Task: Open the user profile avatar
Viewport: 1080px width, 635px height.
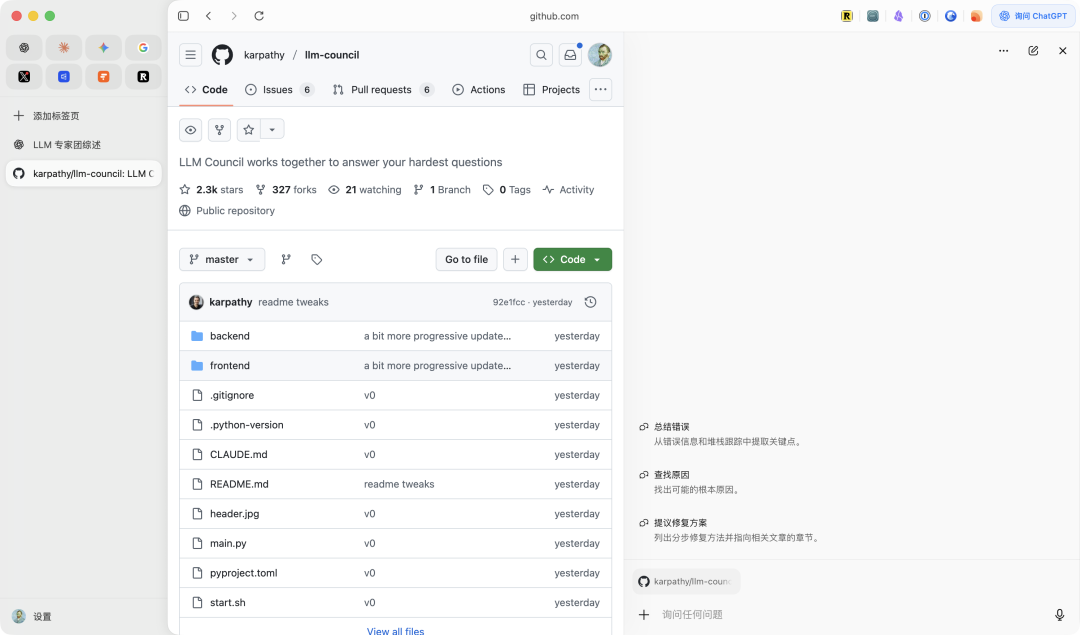Action: pyautogui.click(x=600, y=55)
